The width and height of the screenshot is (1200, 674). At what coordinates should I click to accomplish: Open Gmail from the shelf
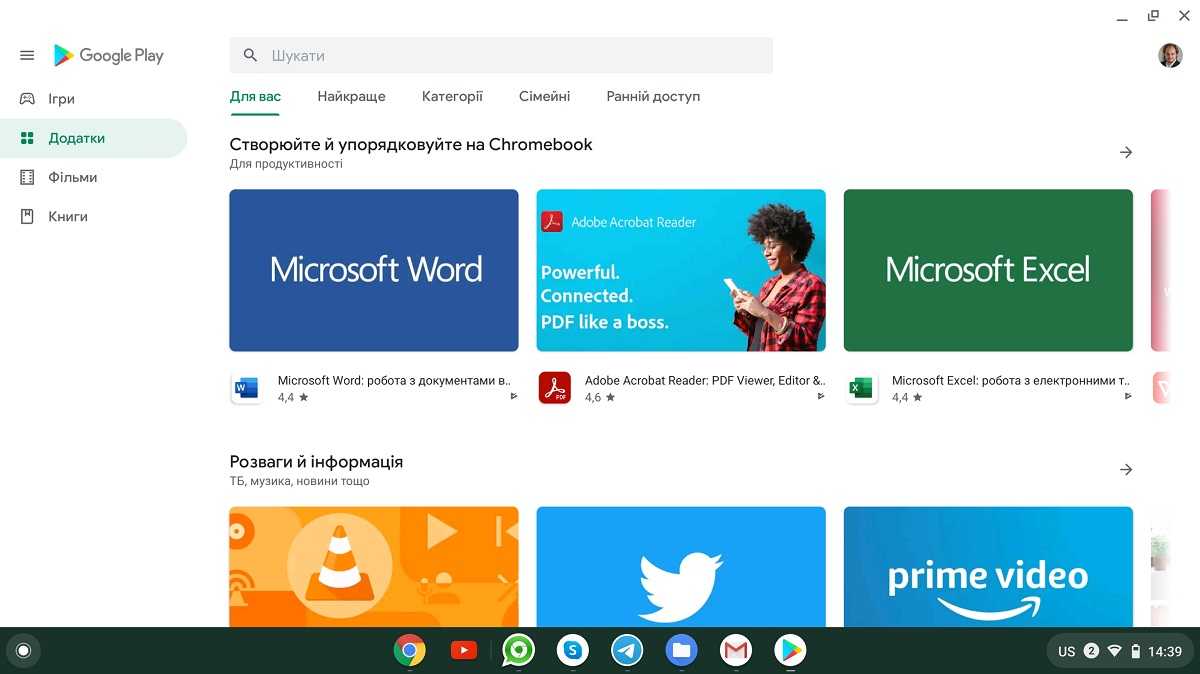point(736,651)
